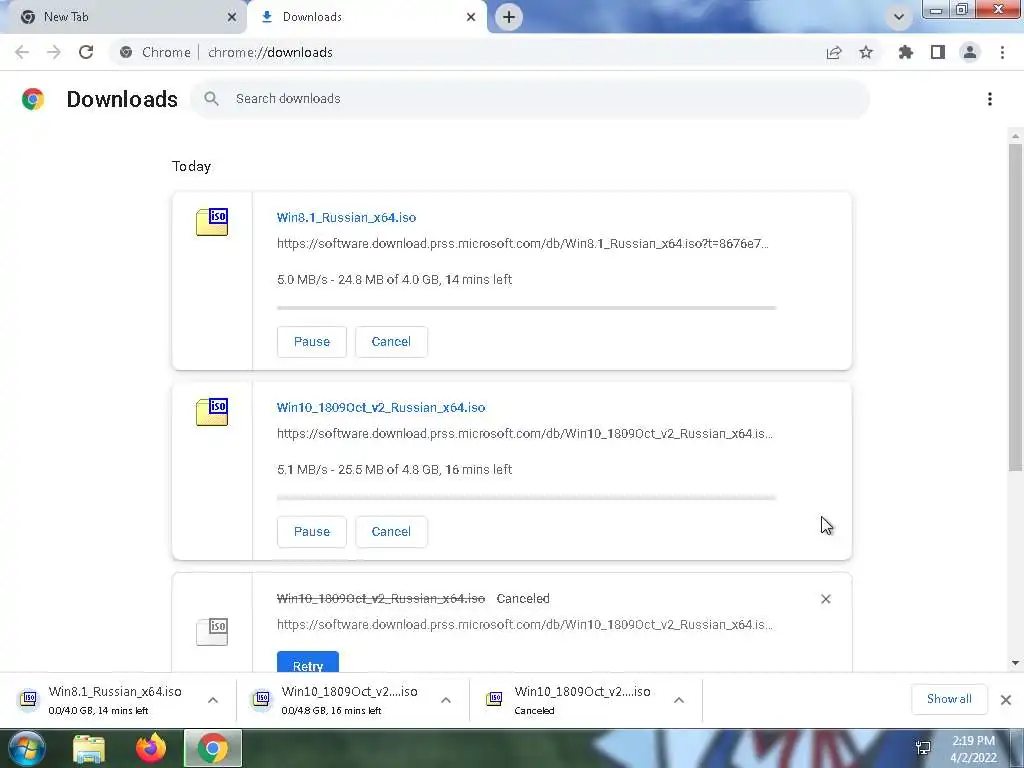1024x768 pixels.
Task: Expand options for canceled Win10 shelf item
Action: (x=679, y=700)
